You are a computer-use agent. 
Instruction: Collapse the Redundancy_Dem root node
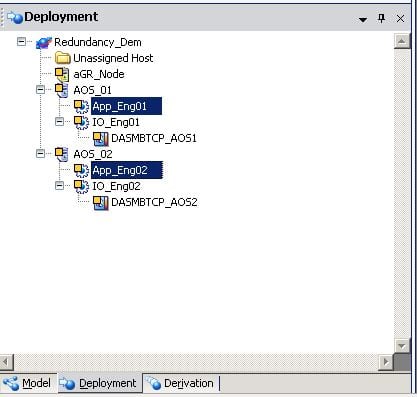21,42
